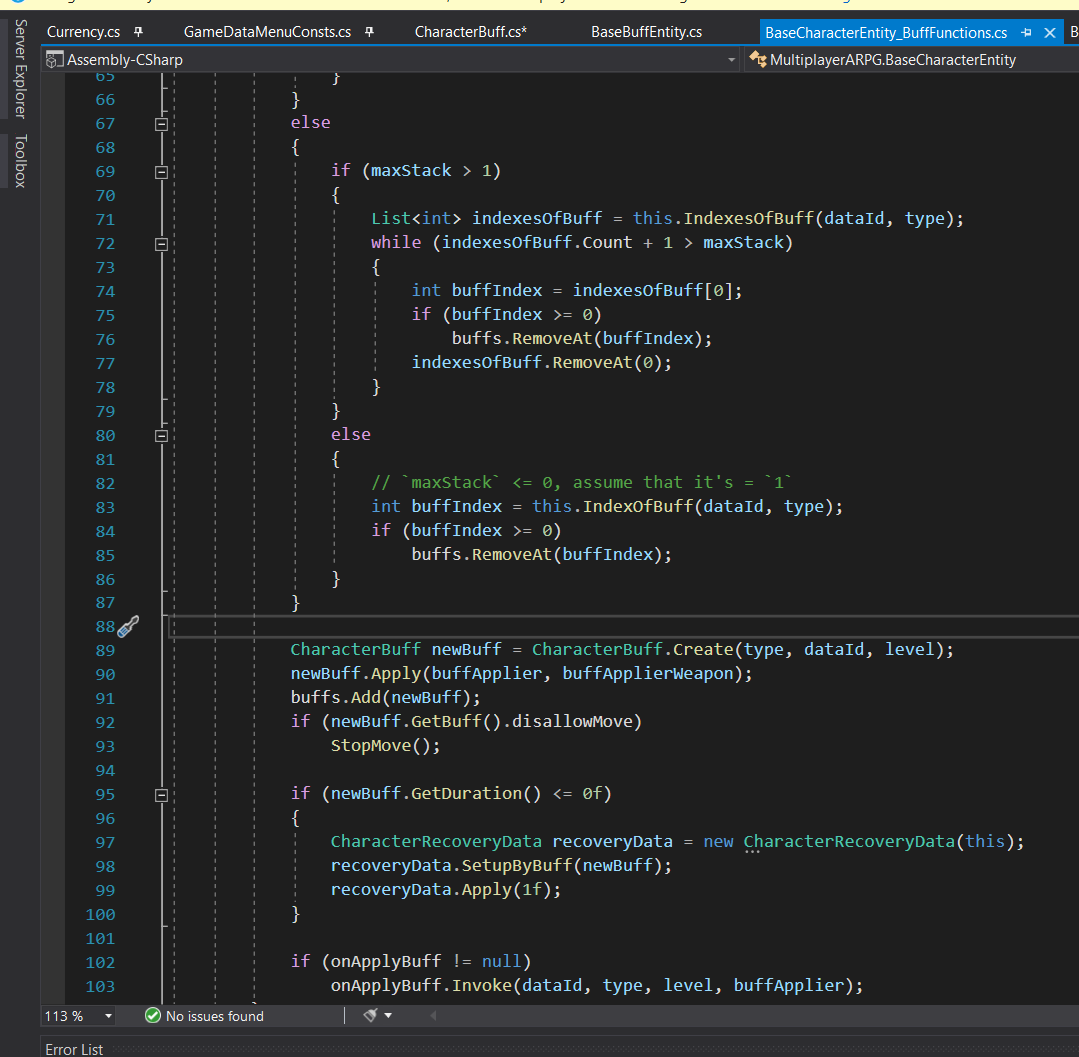
Task: Collapse the if block at line 95
Action: coord(162,796)
